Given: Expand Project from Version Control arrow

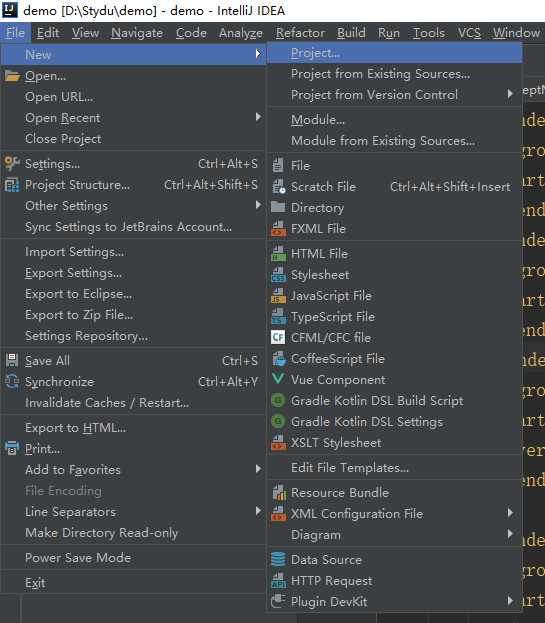Looking at the screenshot, I should [510, 94].
